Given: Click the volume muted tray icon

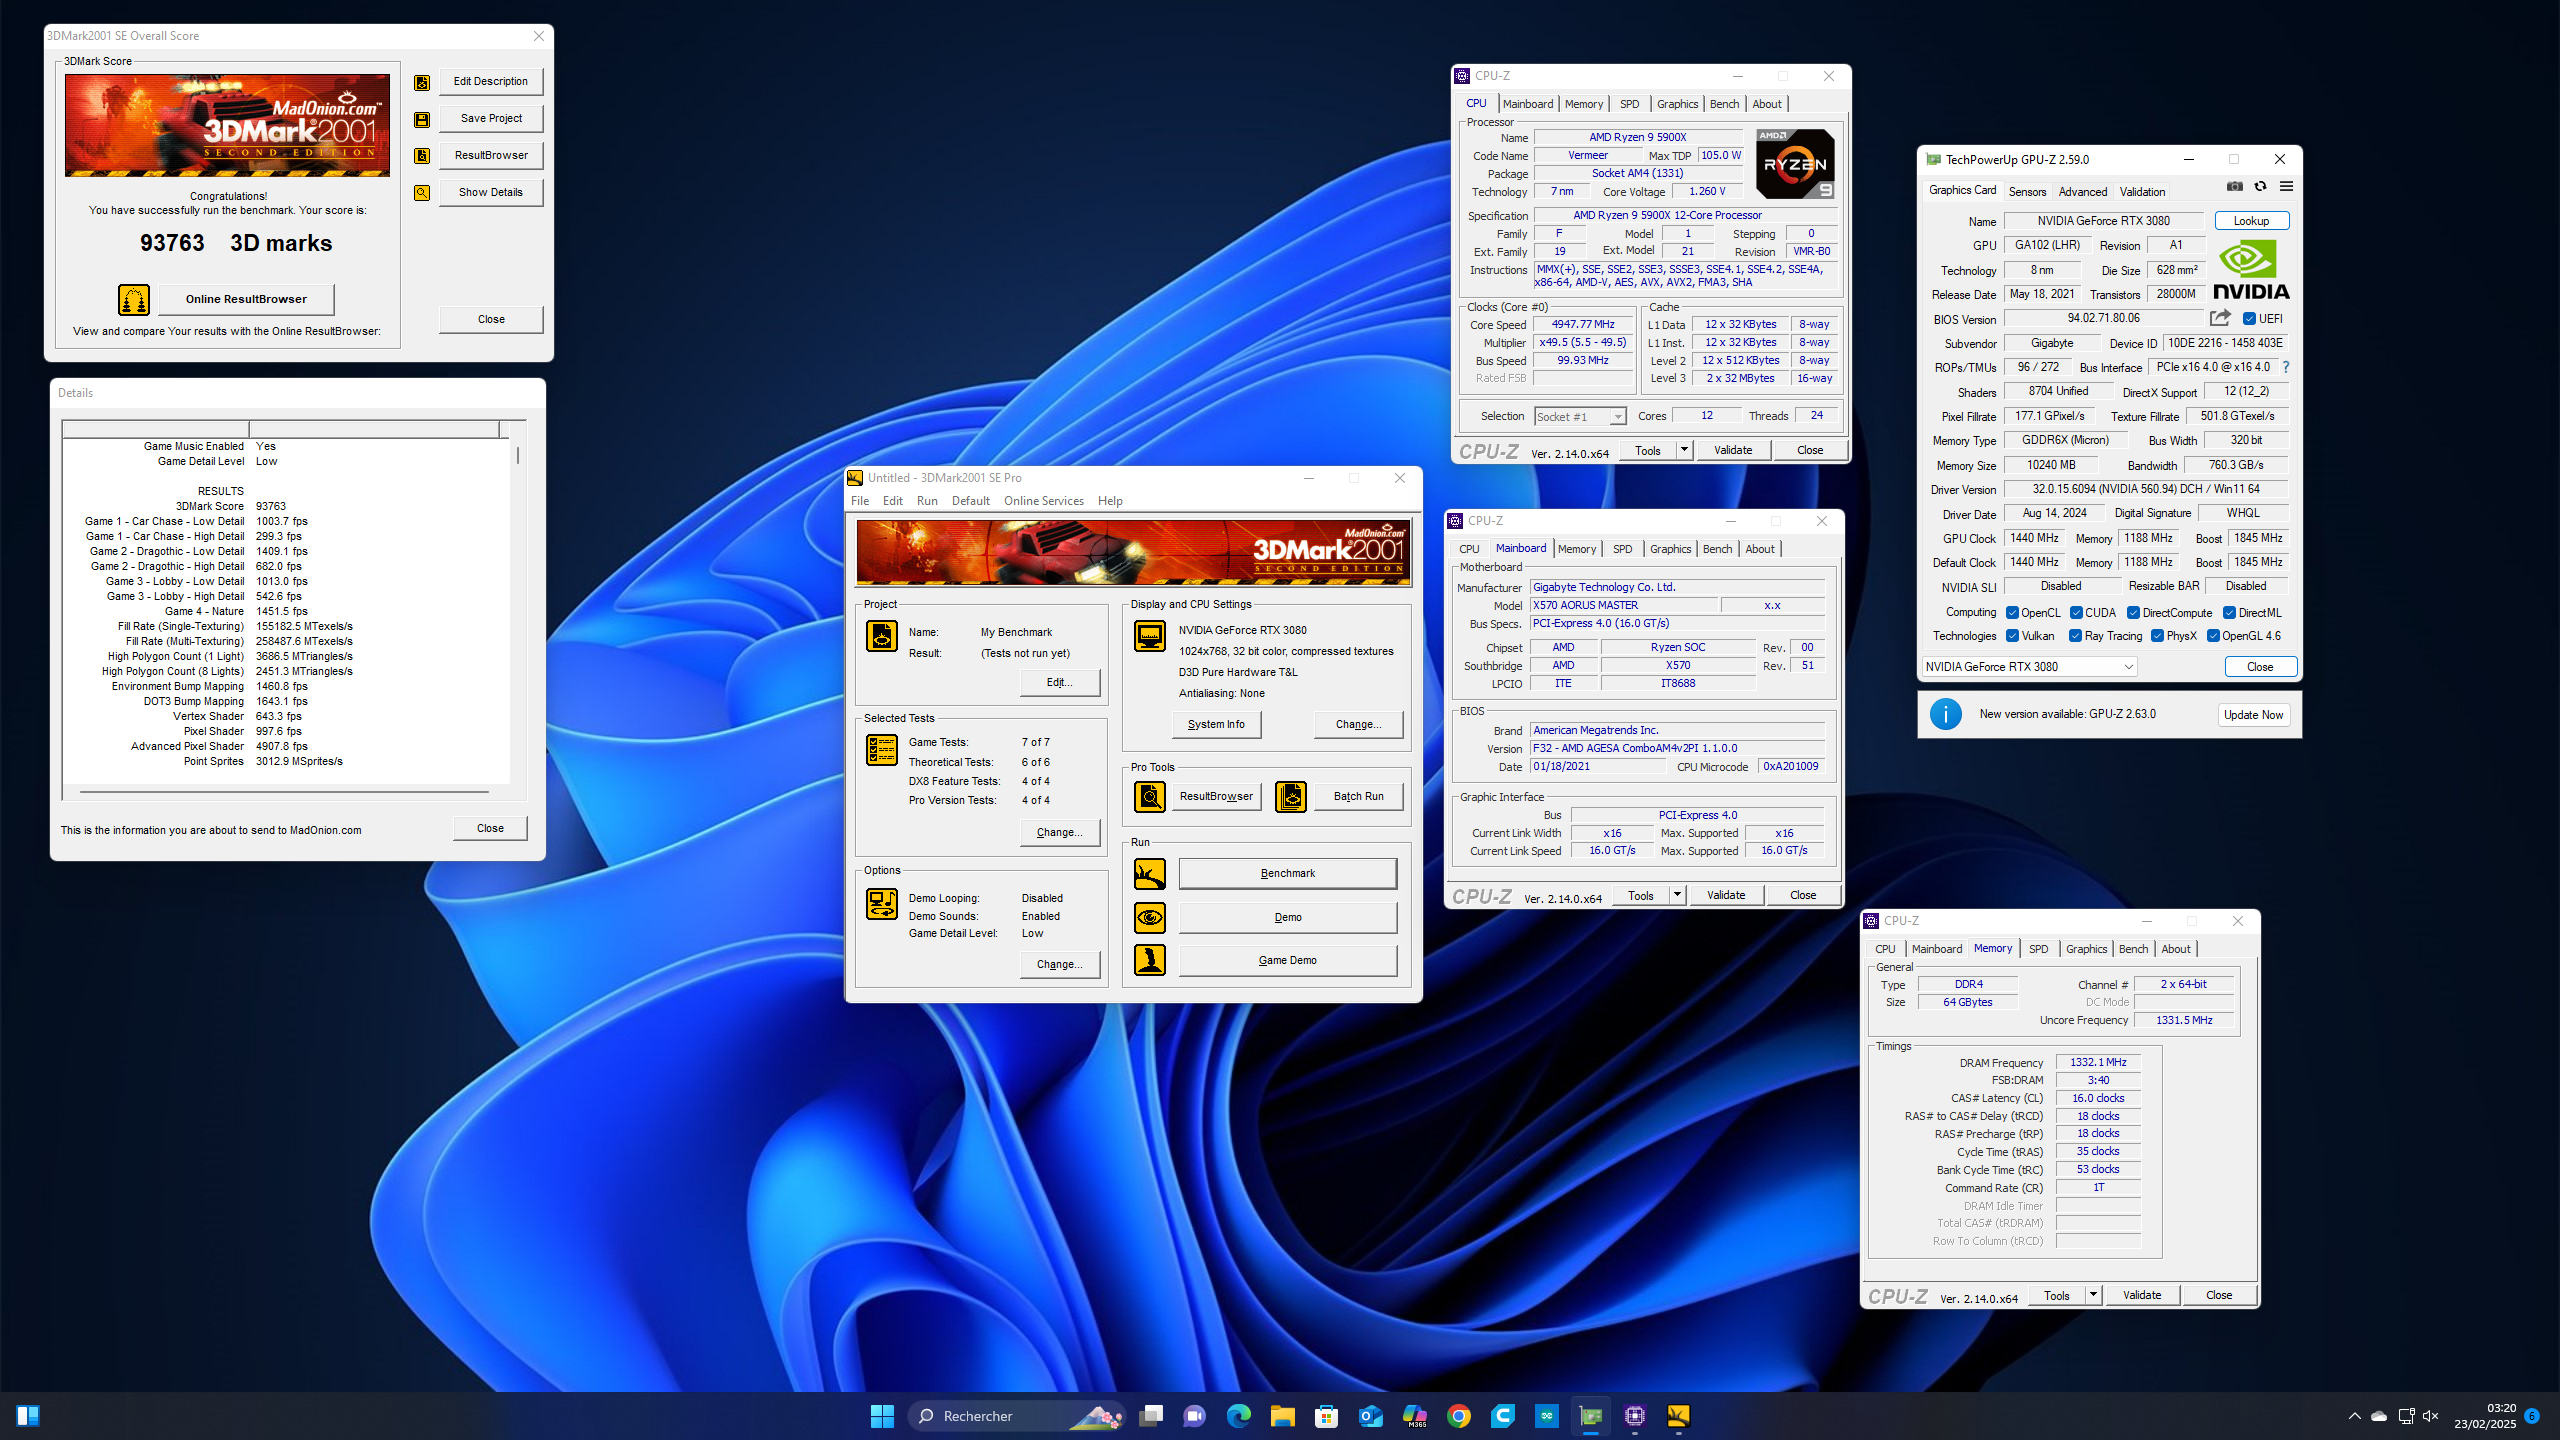Looking at the screenshot, I should pyautogui.click(x=2431, y=1416).
